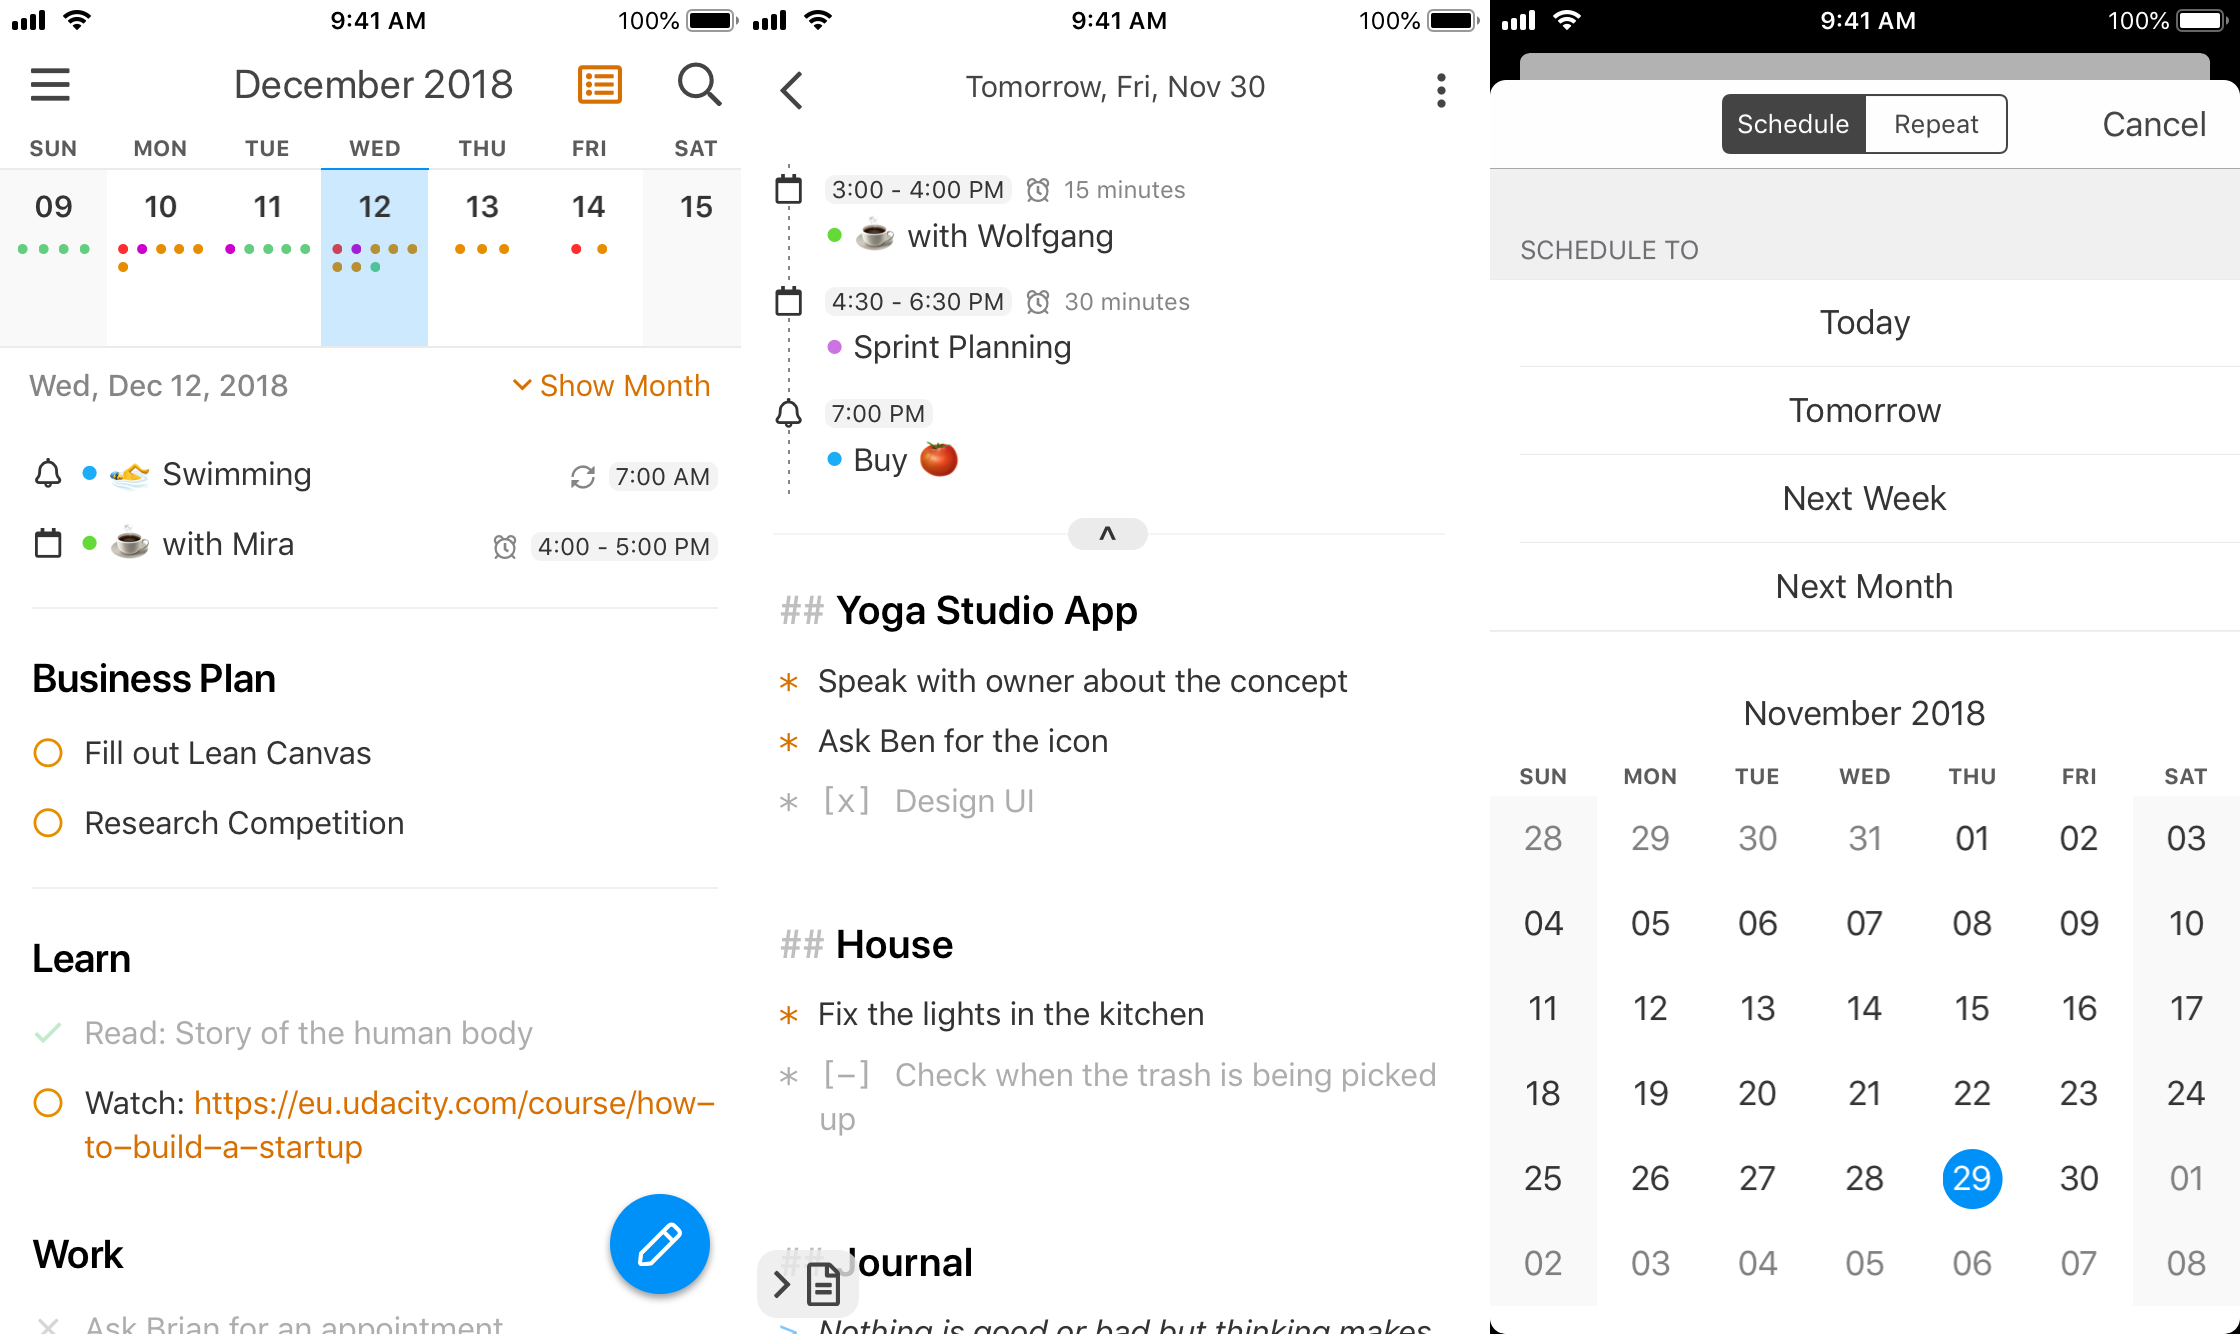Click the calendar grid view icon
This screenshot has width=2240, height=1334.
600,87
